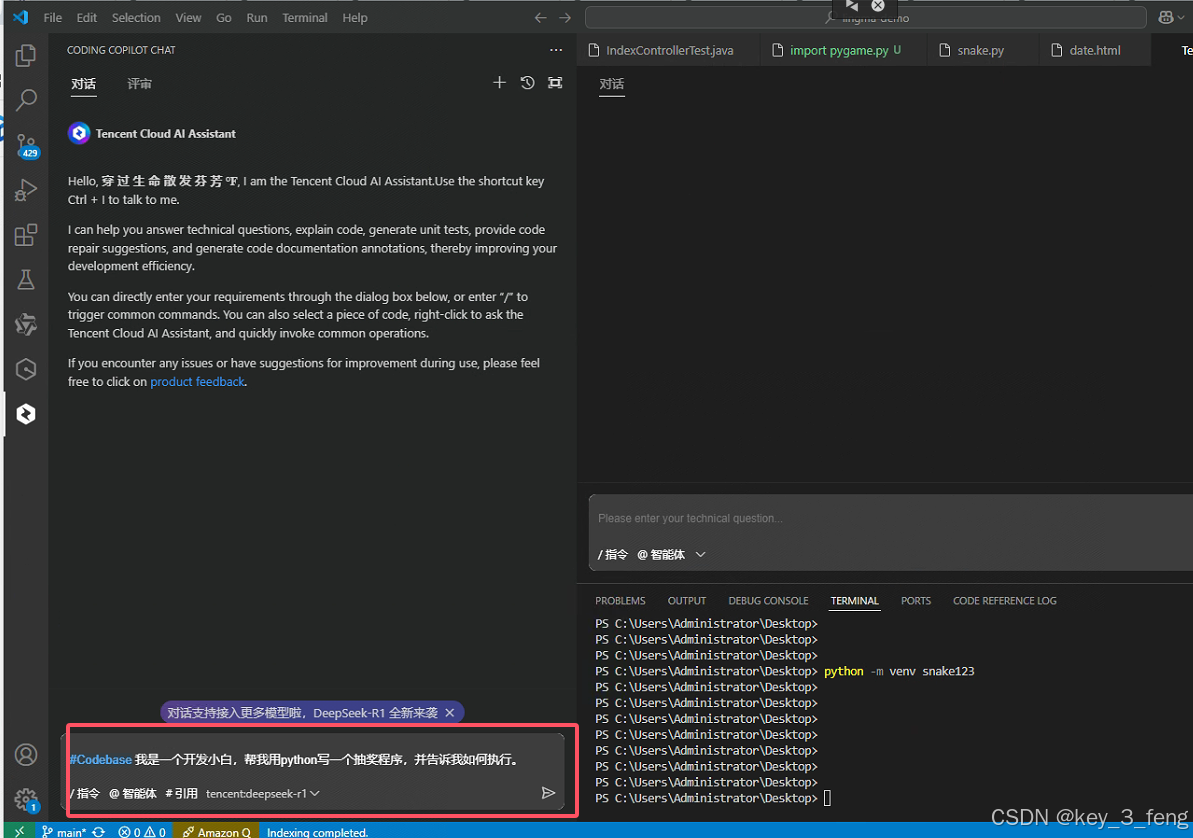Open the File menu
1193x838 pixels.
point(52,18)
